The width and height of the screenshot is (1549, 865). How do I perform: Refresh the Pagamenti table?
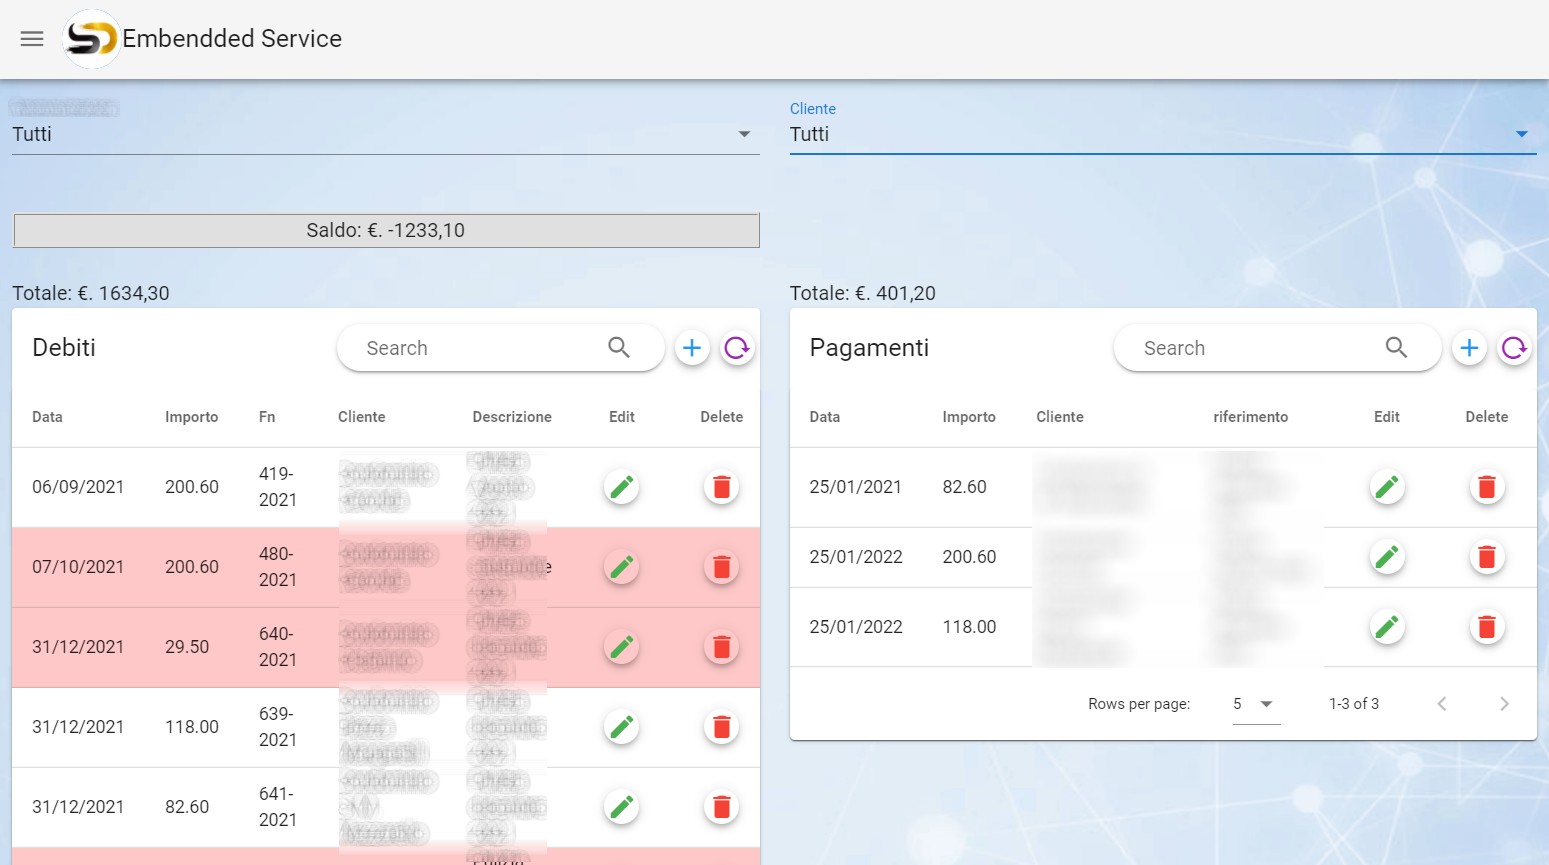(x=1515, y=348)
